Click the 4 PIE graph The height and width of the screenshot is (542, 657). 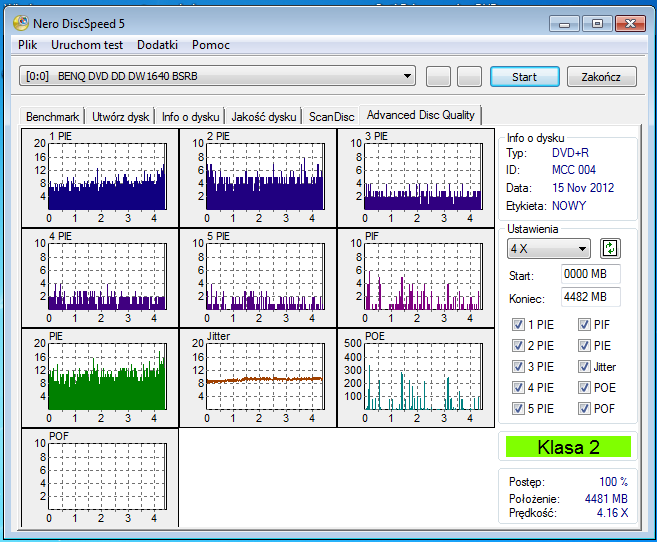pos(100,278)
